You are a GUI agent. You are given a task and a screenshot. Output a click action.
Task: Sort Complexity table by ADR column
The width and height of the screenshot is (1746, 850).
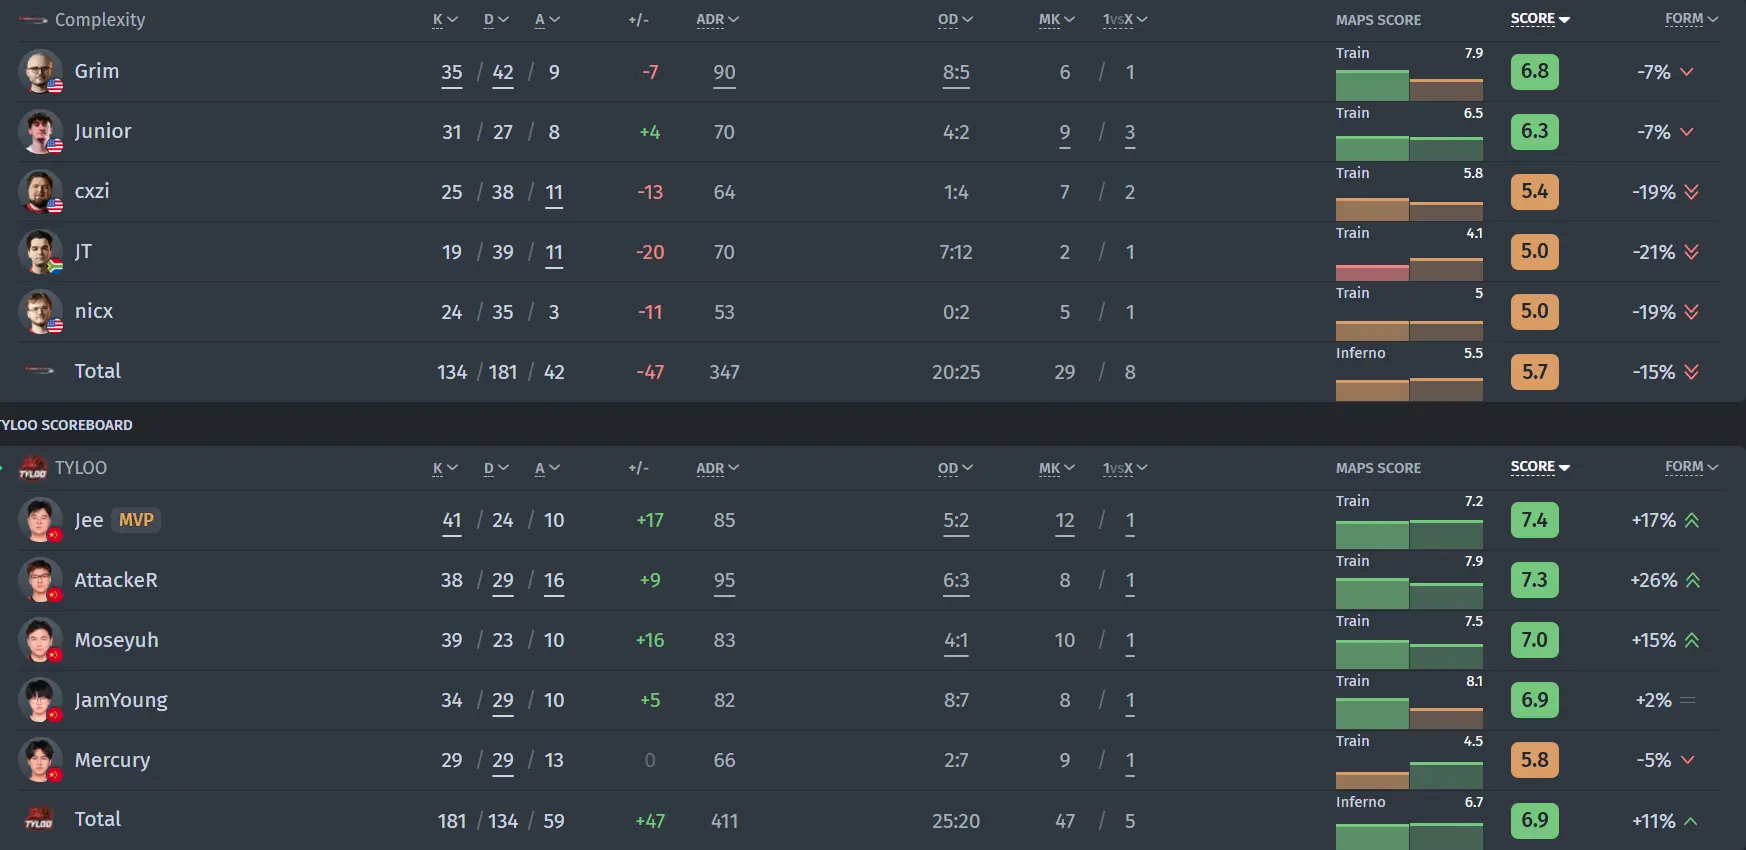point(716,20)
